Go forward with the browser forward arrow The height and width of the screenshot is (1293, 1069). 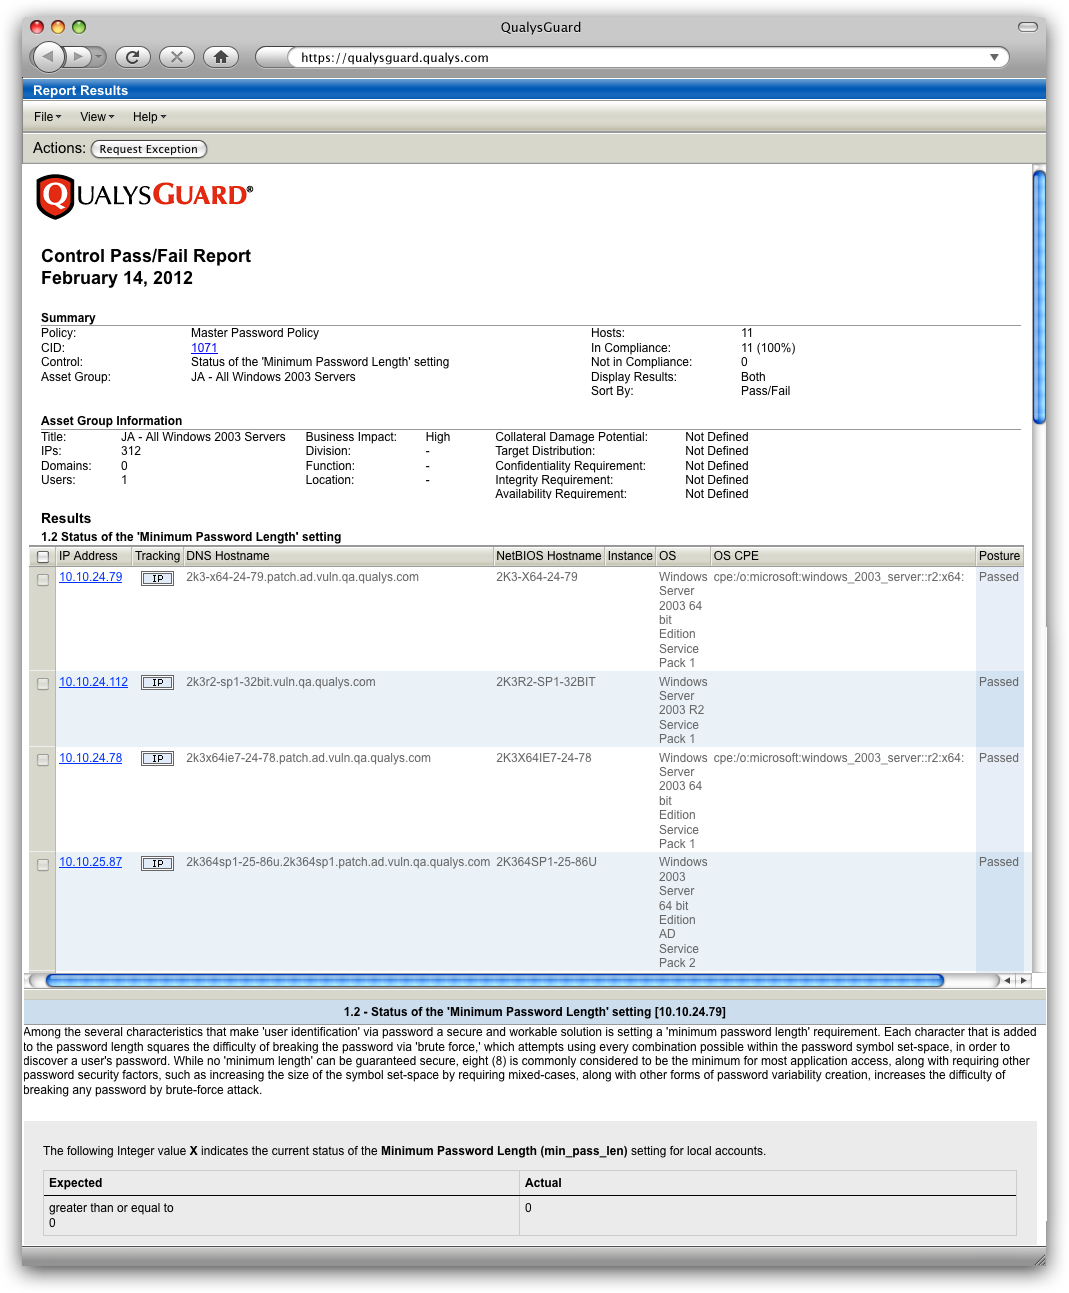click(77, 57)
